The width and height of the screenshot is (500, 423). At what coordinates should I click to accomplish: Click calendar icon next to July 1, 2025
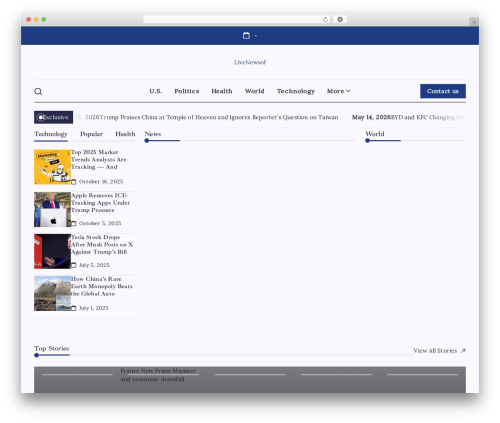click(x=74, y=308)
